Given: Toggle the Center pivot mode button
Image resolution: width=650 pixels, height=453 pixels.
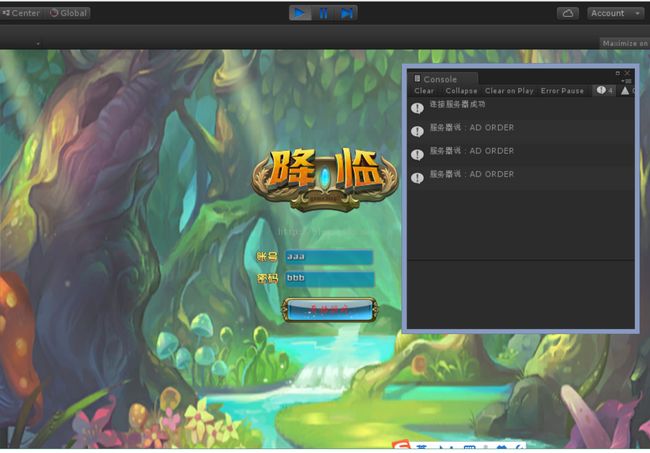Looking at the screenshot, I should pyautogui.click(x=22, y=13).
